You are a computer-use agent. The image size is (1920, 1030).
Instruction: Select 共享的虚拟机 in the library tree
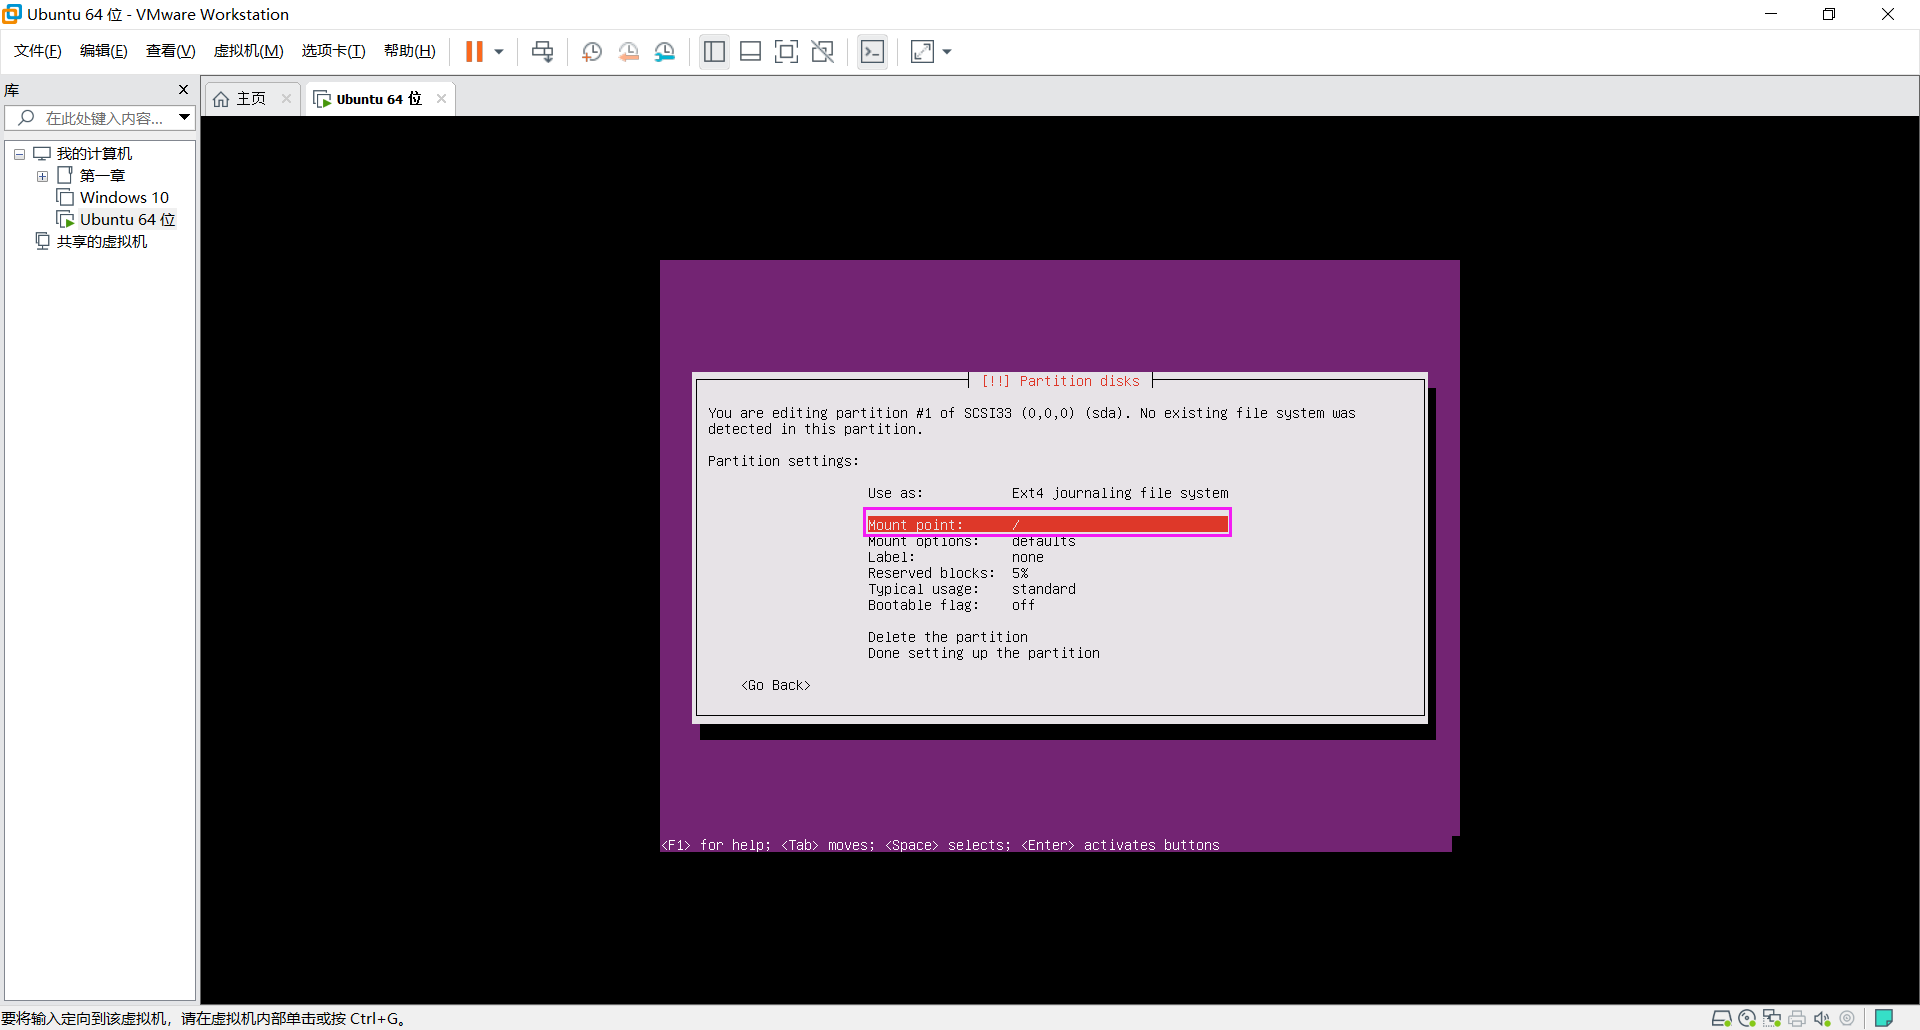(101, 241)
